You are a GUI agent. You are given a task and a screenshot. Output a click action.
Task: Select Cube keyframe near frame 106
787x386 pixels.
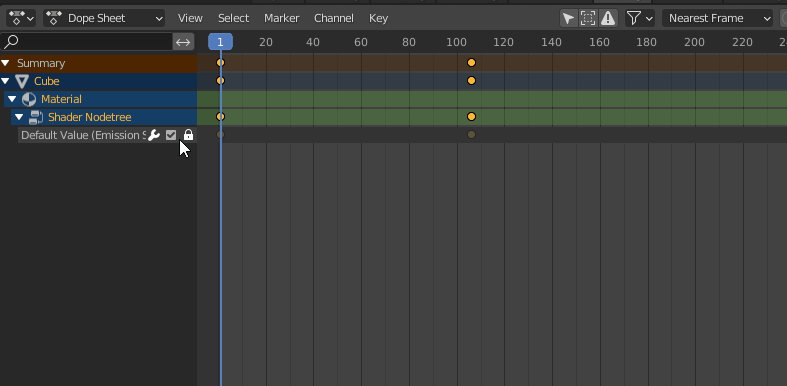(471, 81)
